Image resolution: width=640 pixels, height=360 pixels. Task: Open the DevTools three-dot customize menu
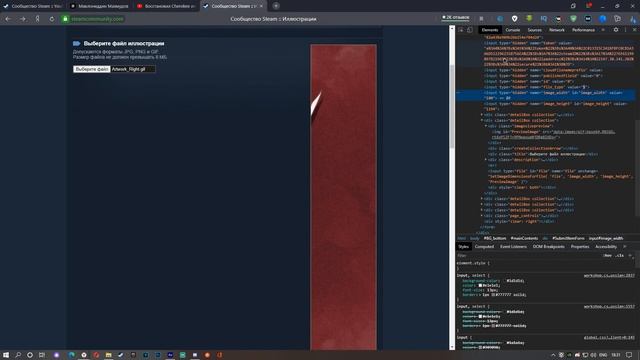pos(625,30)
